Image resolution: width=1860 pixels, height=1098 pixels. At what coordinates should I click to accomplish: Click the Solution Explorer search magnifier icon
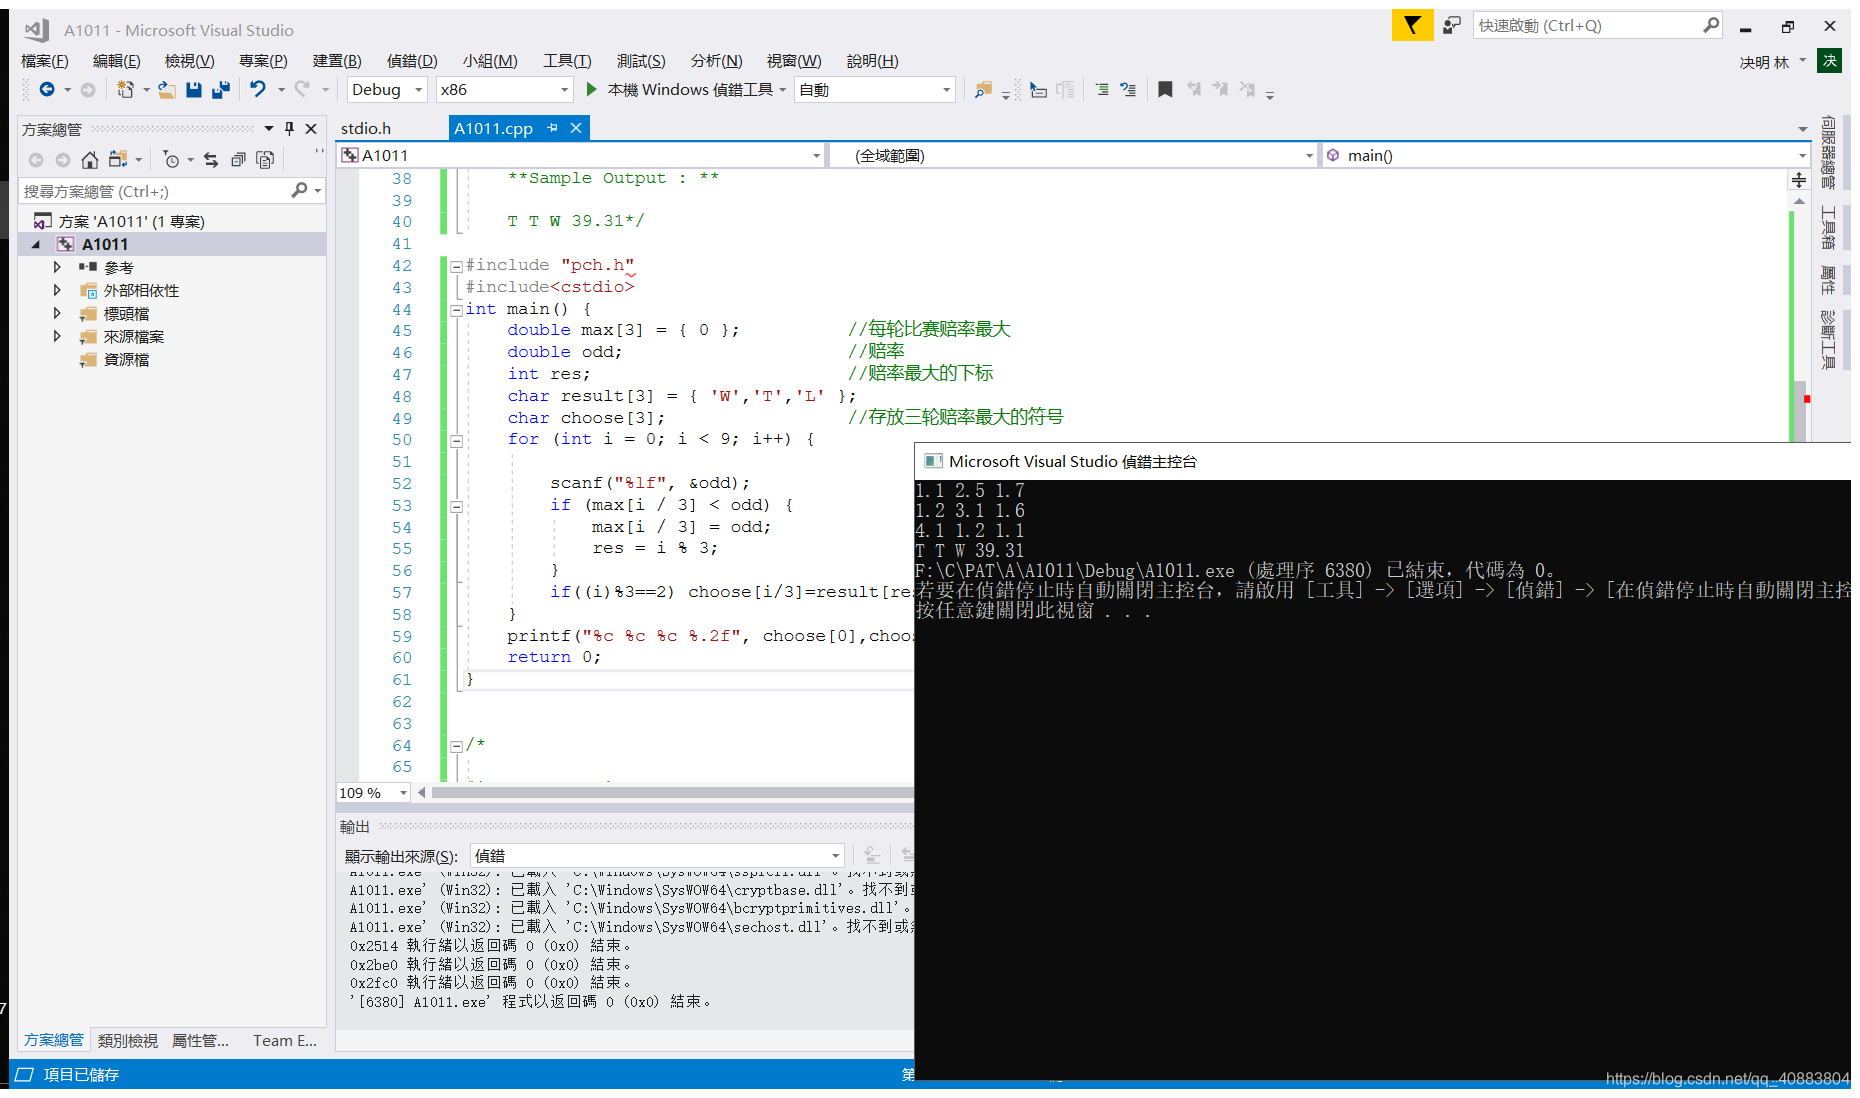[x=299, y=191]
